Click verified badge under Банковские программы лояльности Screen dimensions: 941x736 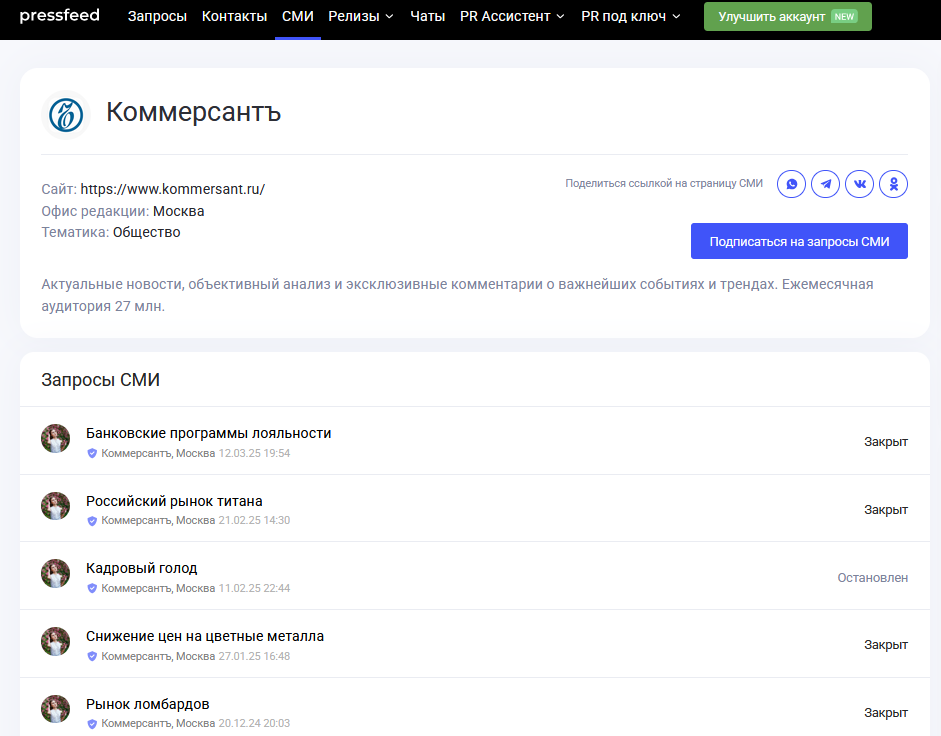click(x=92, y=453)
